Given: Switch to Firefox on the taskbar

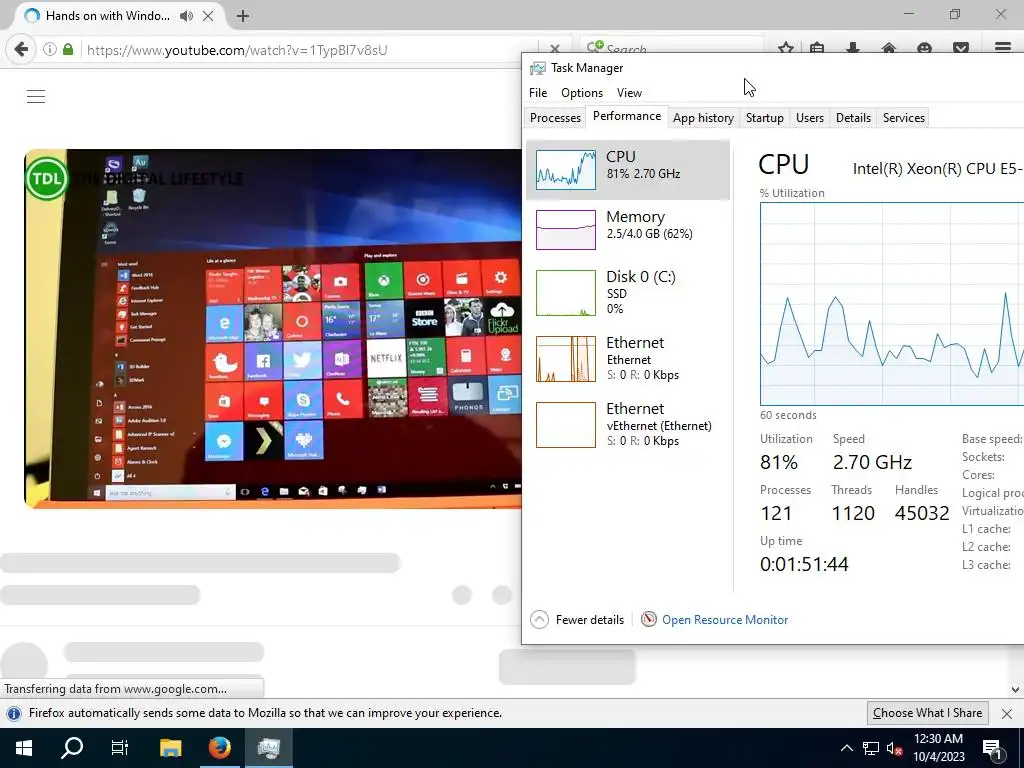Looking at the screenshot, I should 219,748.
